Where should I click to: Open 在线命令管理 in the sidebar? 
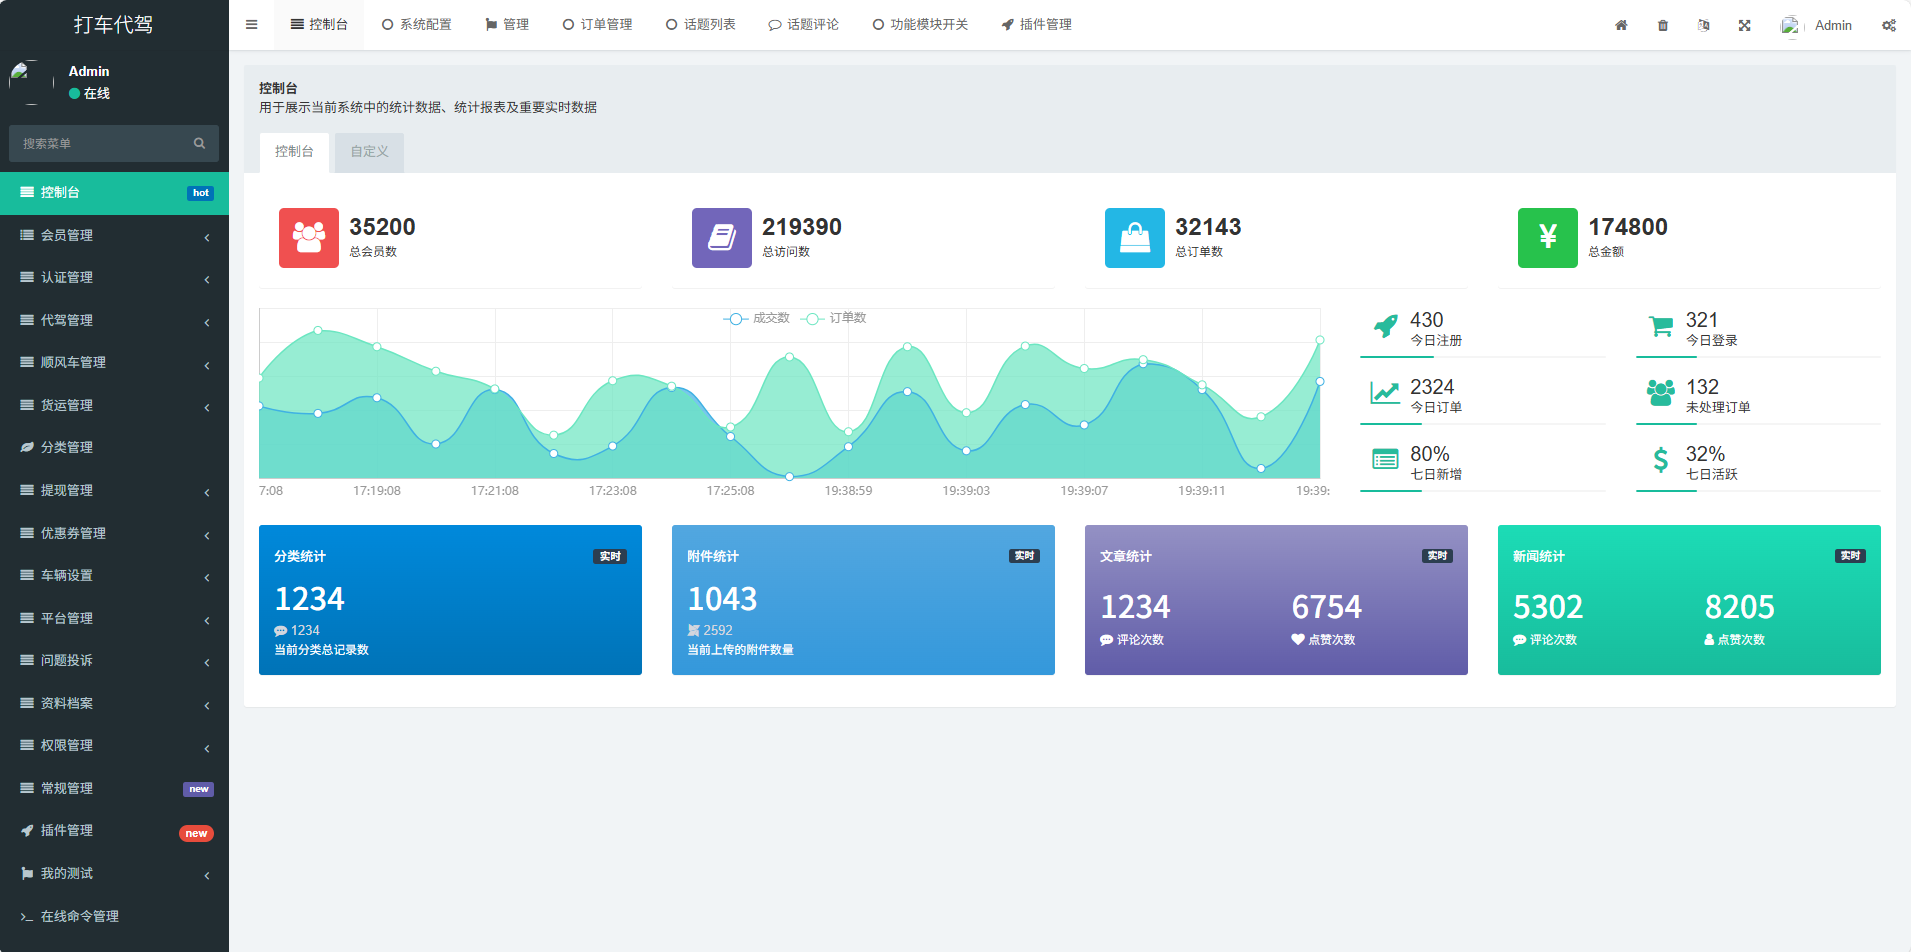[114, 916]
